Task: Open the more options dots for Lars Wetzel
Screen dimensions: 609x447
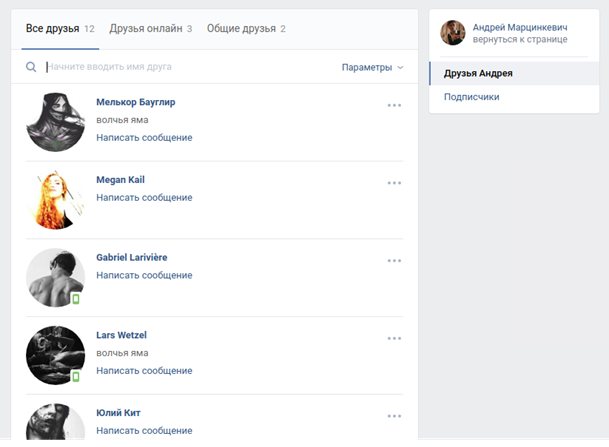Action: [394, 338]
